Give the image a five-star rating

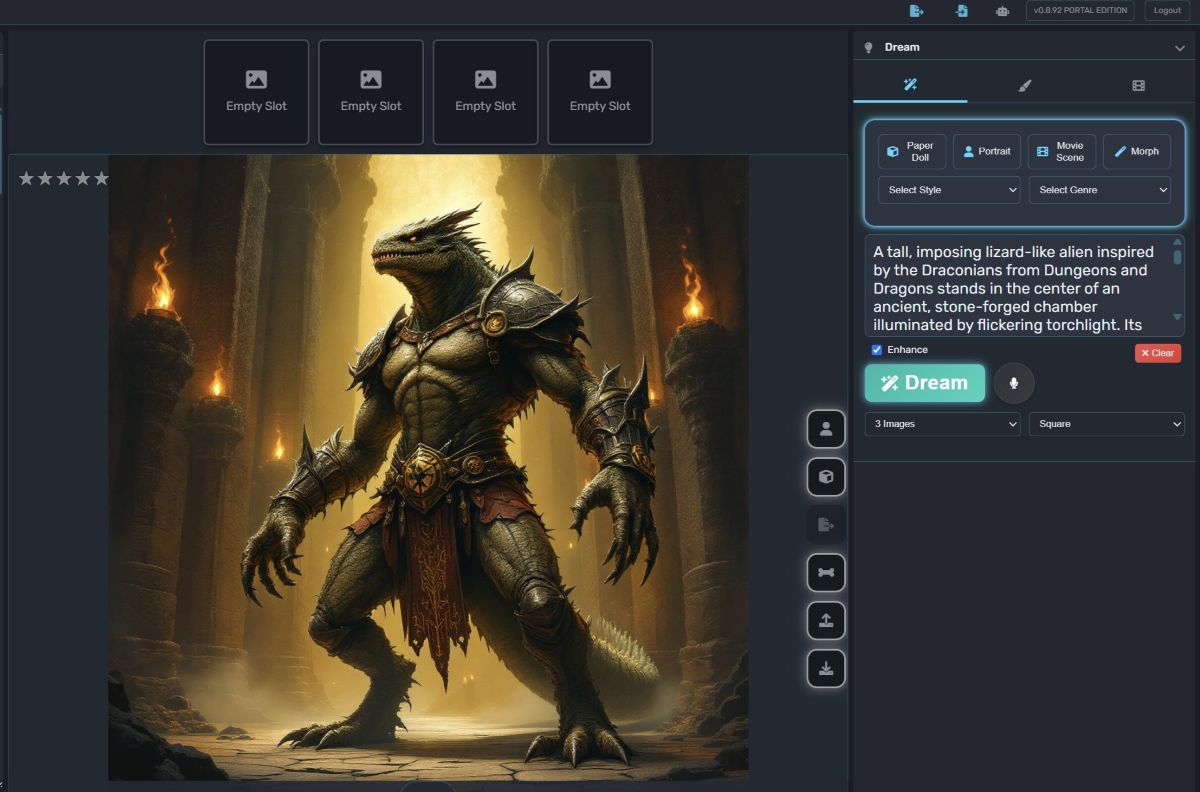[100, 178]
